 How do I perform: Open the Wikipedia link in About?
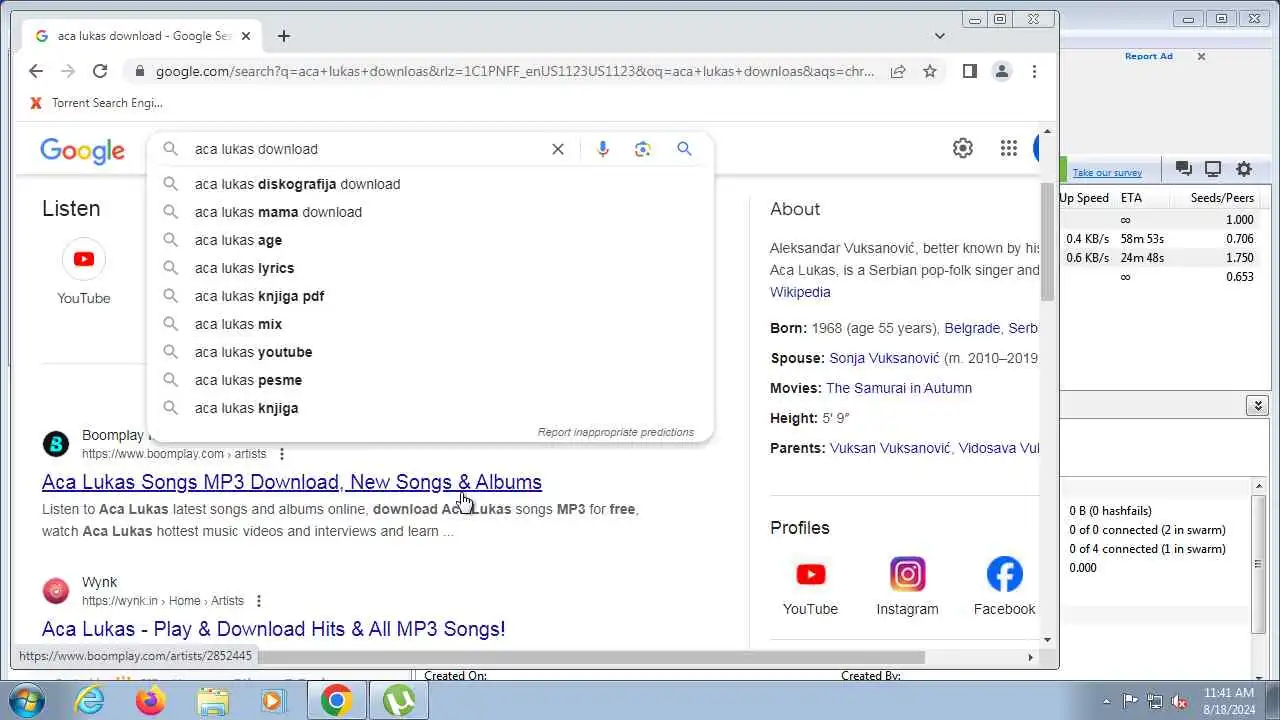(800, 292)
